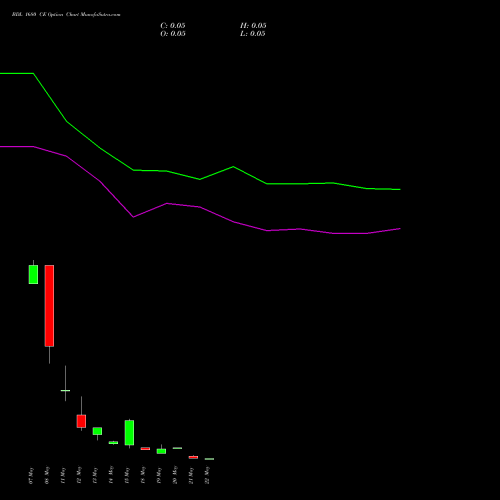Click the "08 May" date label

[x=47, y=475]
